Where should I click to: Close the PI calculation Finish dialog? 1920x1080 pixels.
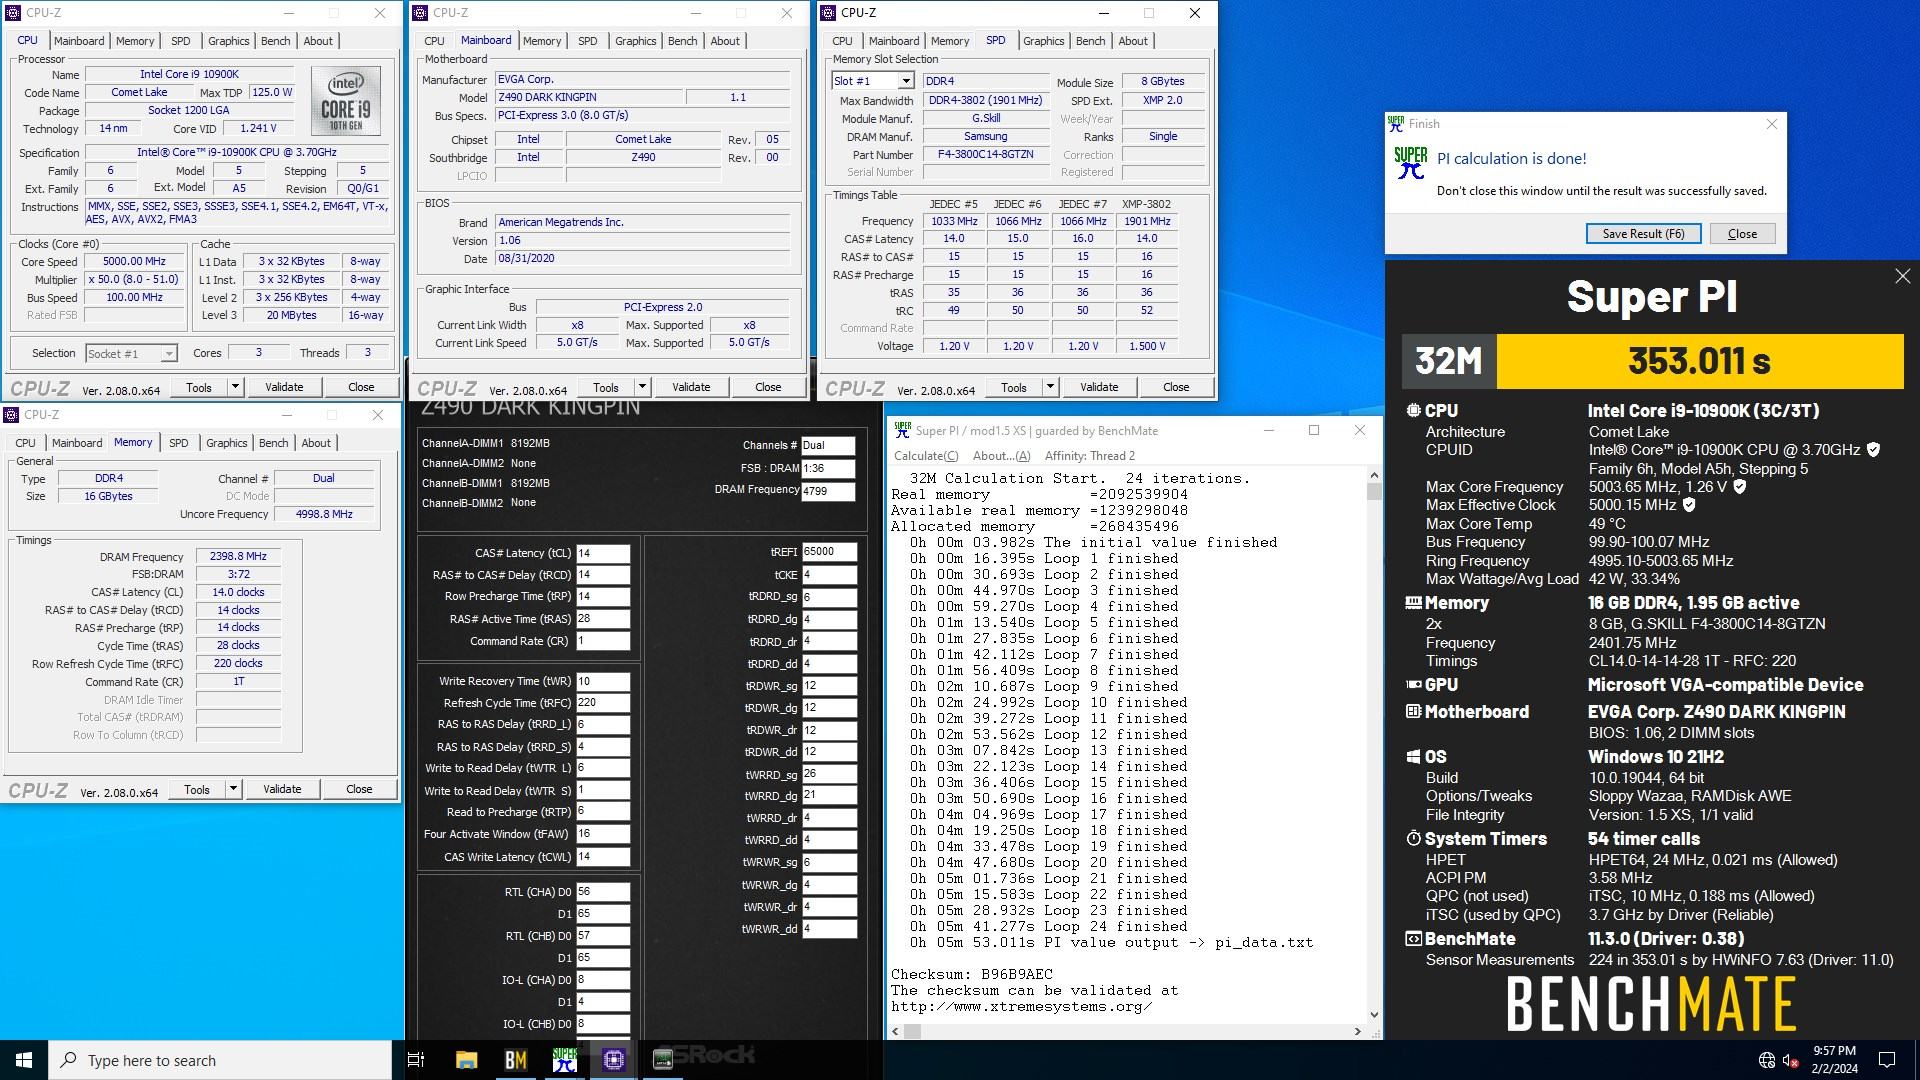pyautogui.click(x=1771, y=124)
